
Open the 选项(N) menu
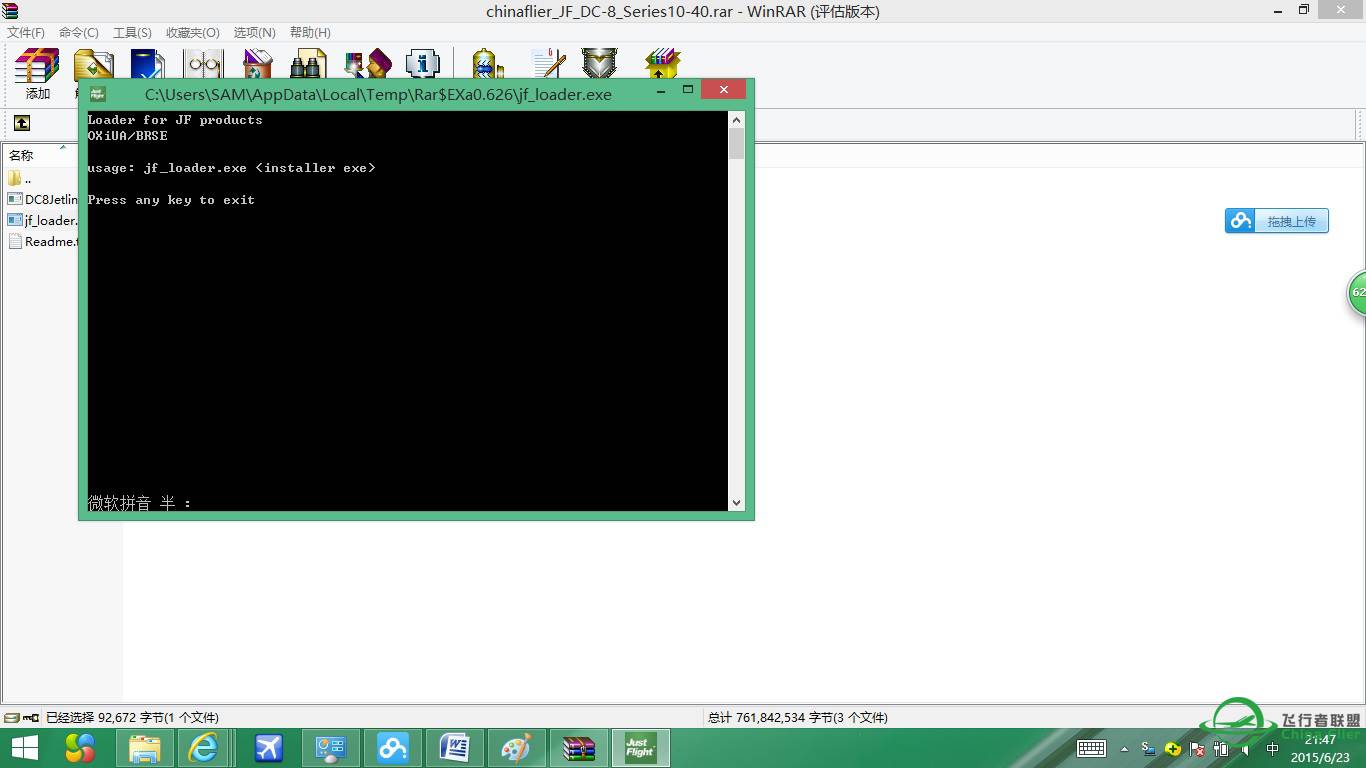(x=255, y=33)
